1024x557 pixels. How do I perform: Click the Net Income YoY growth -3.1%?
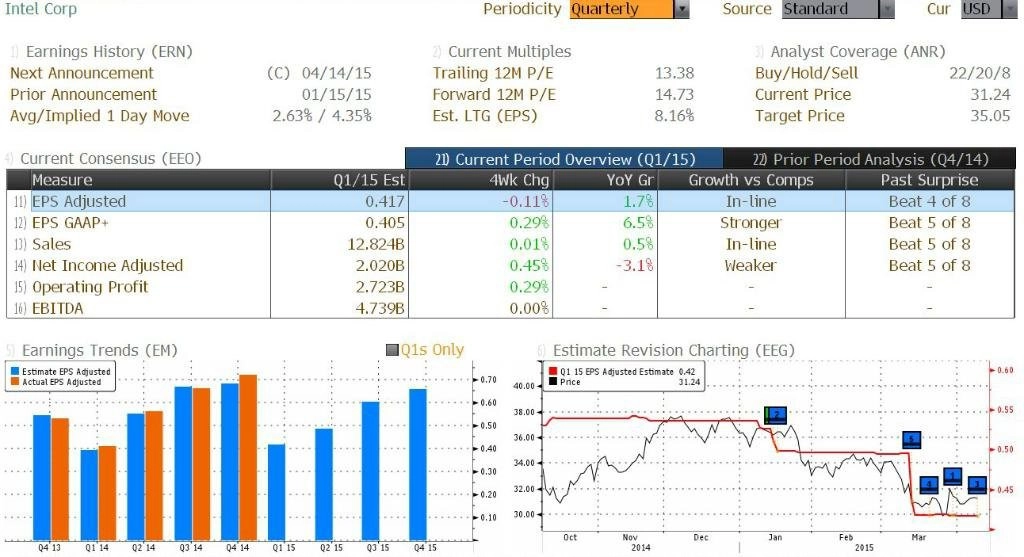635,266
